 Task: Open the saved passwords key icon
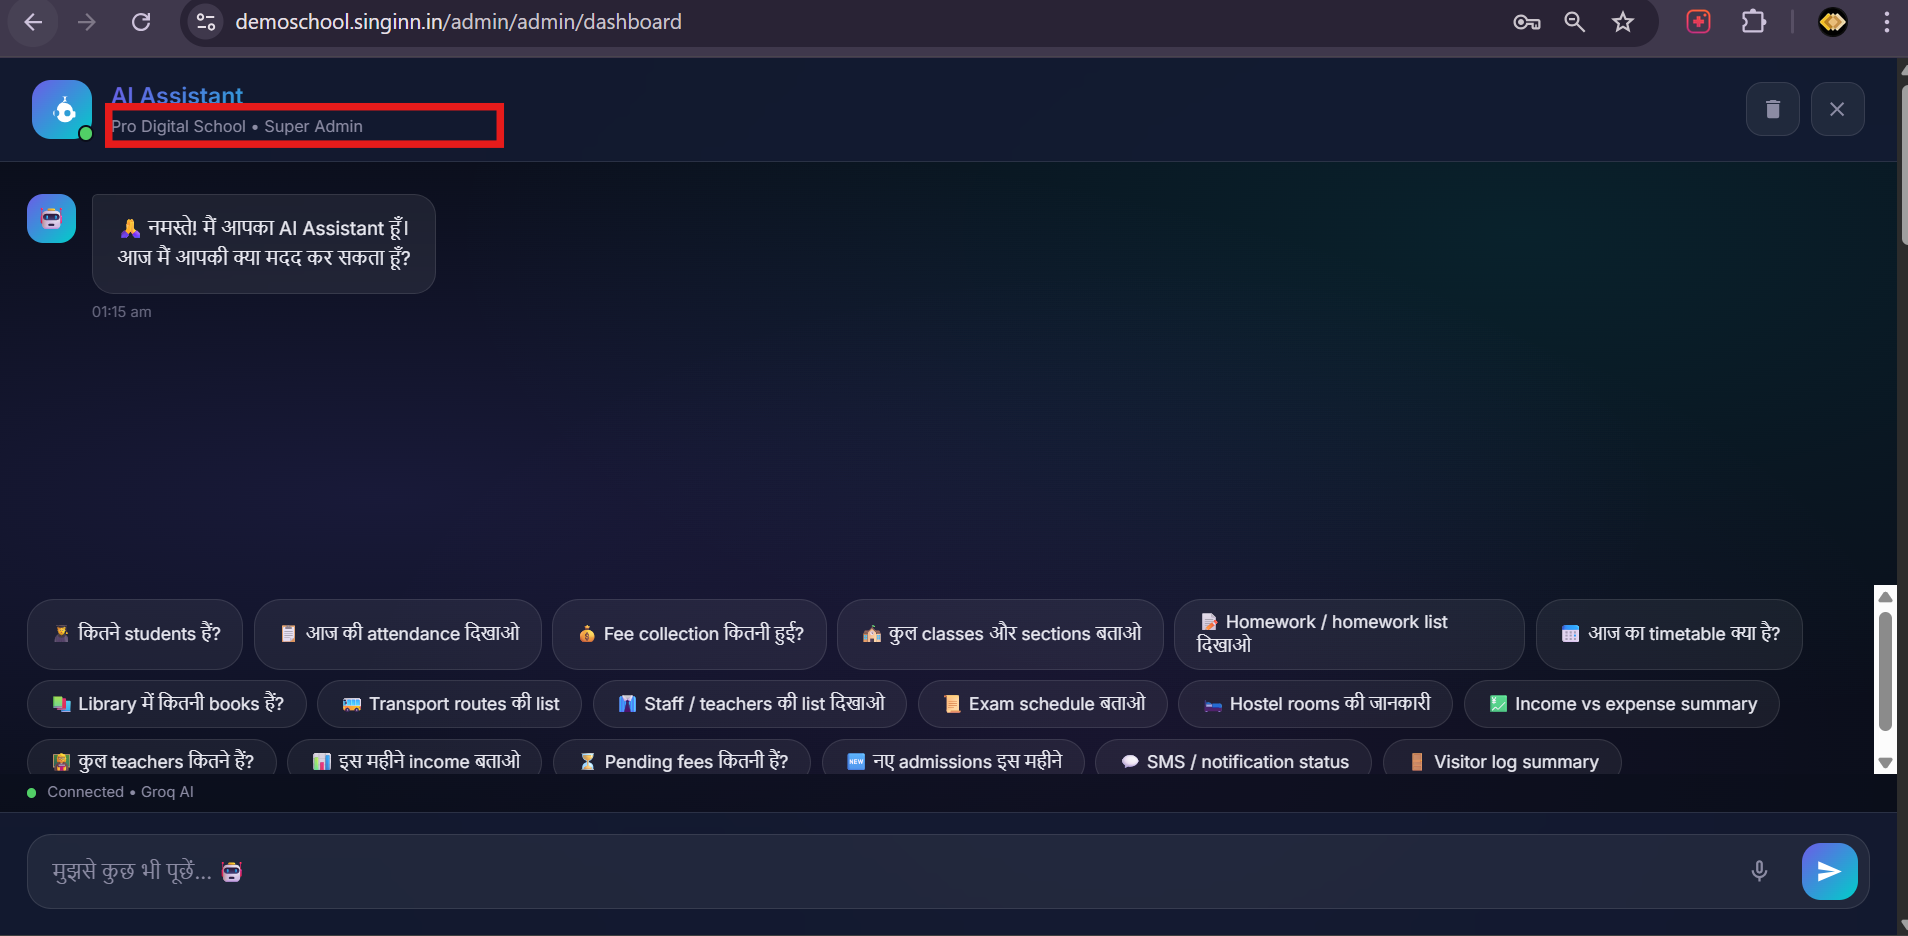click(x=1526, y=22)
